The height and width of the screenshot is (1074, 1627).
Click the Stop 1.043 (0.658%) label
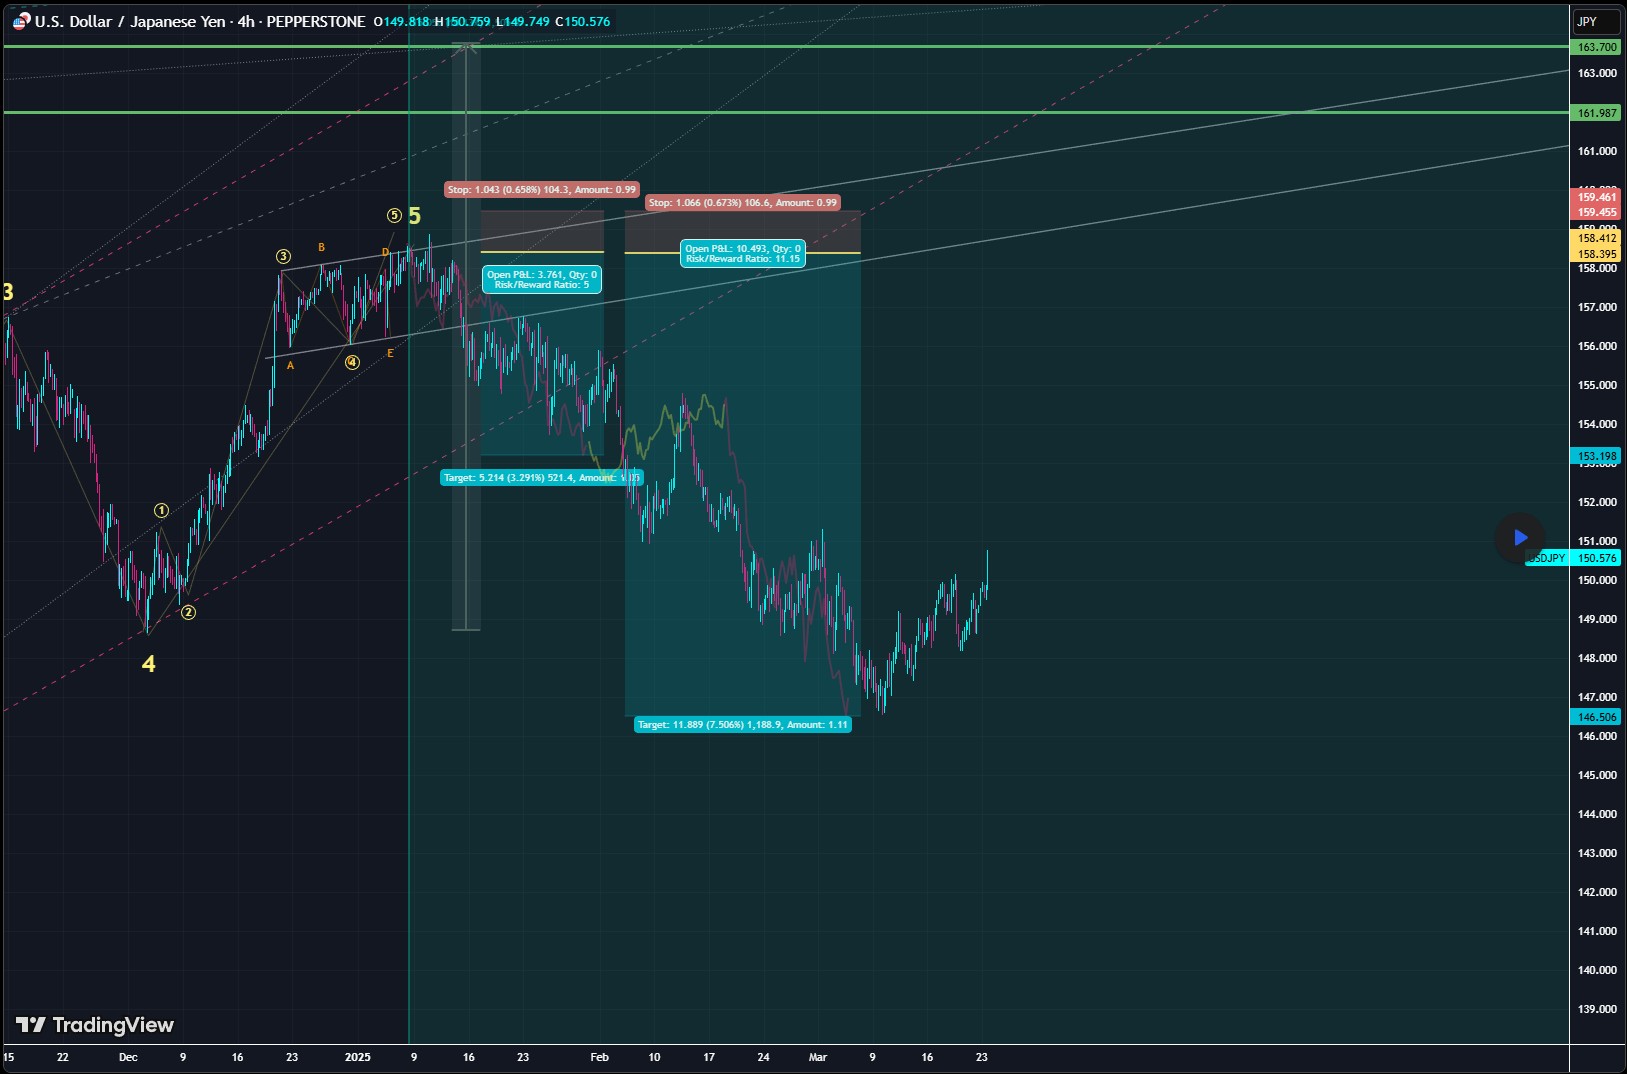point(541,190)
